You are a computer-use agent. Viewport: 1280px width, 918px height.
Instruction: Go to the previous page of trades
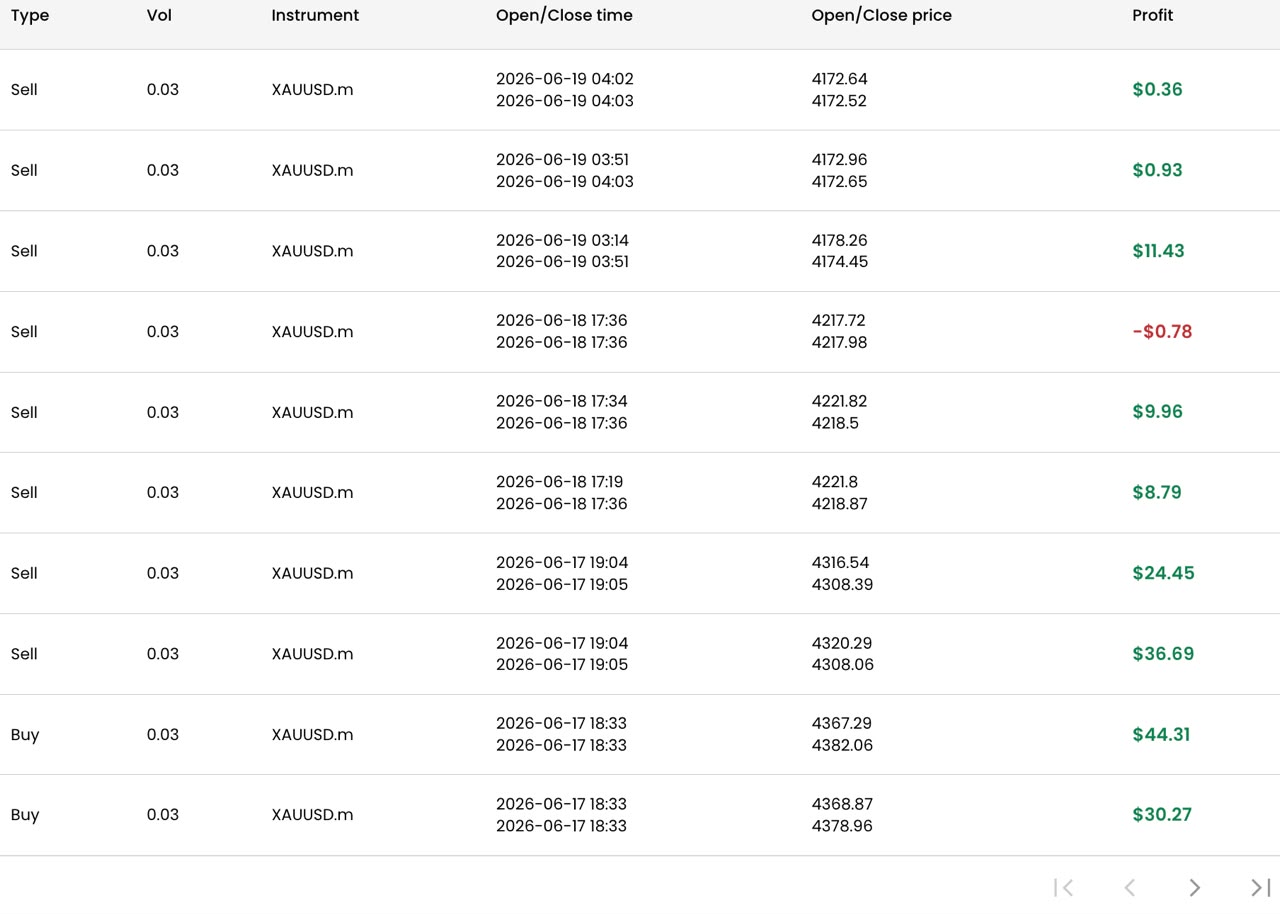pyautogui.click(x=1129, y=887)
